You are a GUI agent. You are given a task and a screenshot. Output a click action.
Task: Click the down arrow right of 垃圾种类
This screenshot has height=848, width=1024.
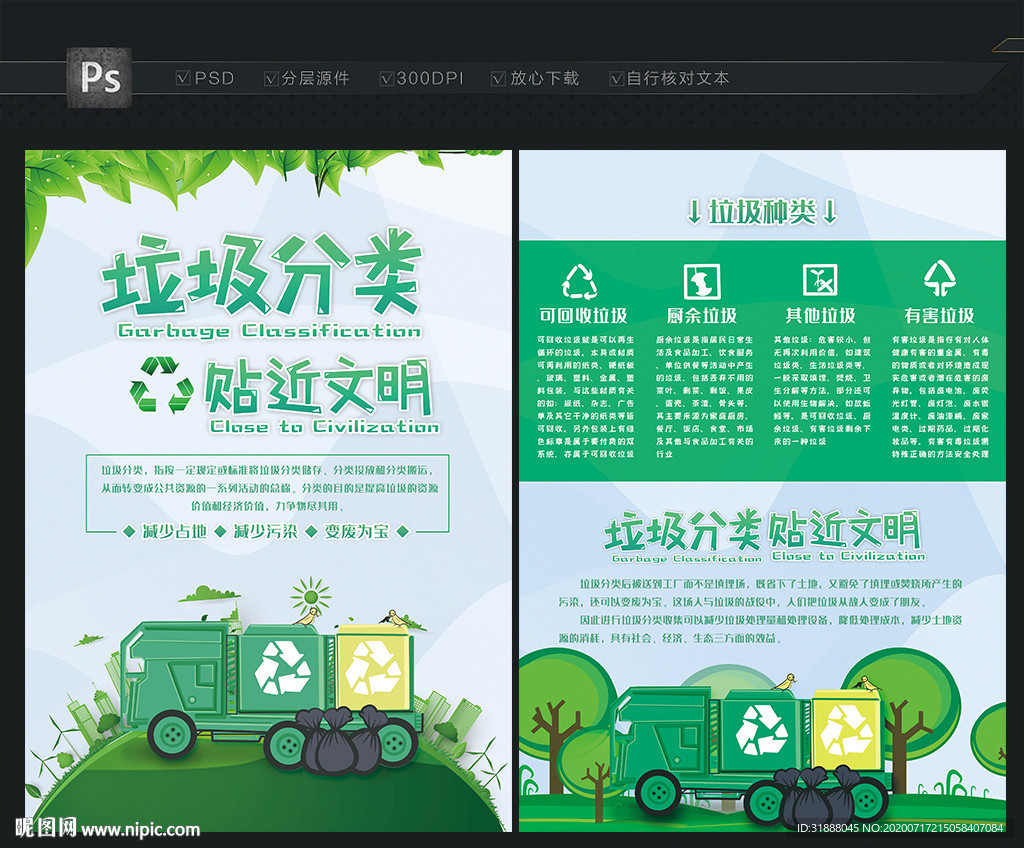pyautogui.click(x=829, y=212)
